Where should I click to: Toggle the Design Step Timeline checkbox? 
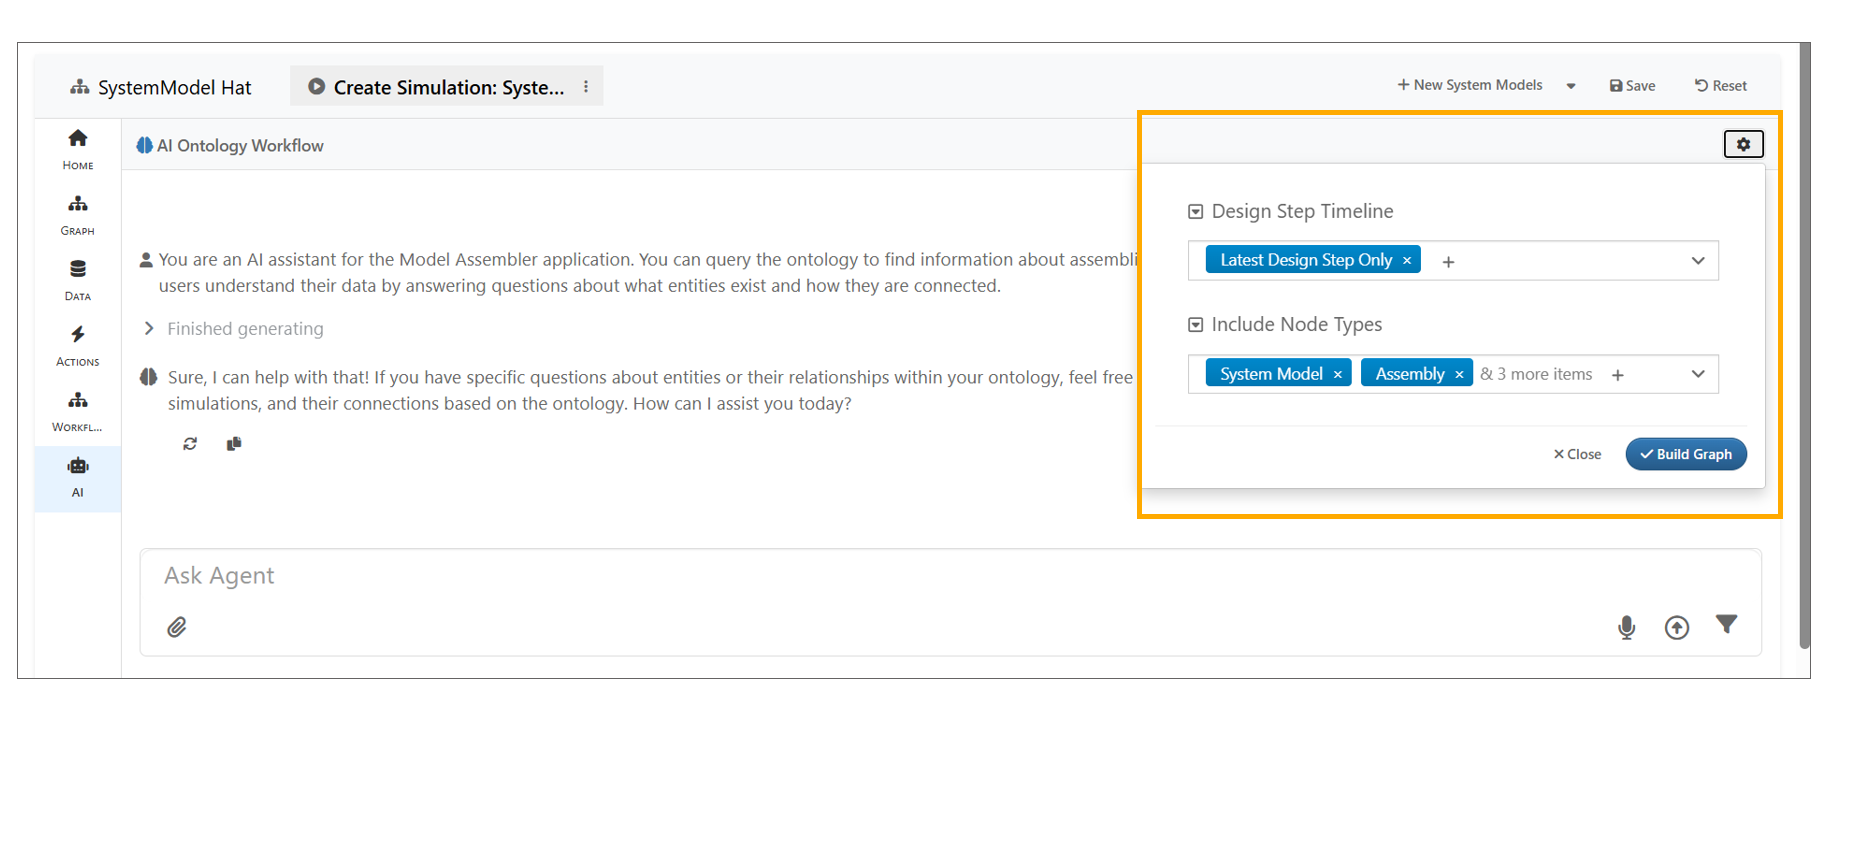(x=1195, y=212)
